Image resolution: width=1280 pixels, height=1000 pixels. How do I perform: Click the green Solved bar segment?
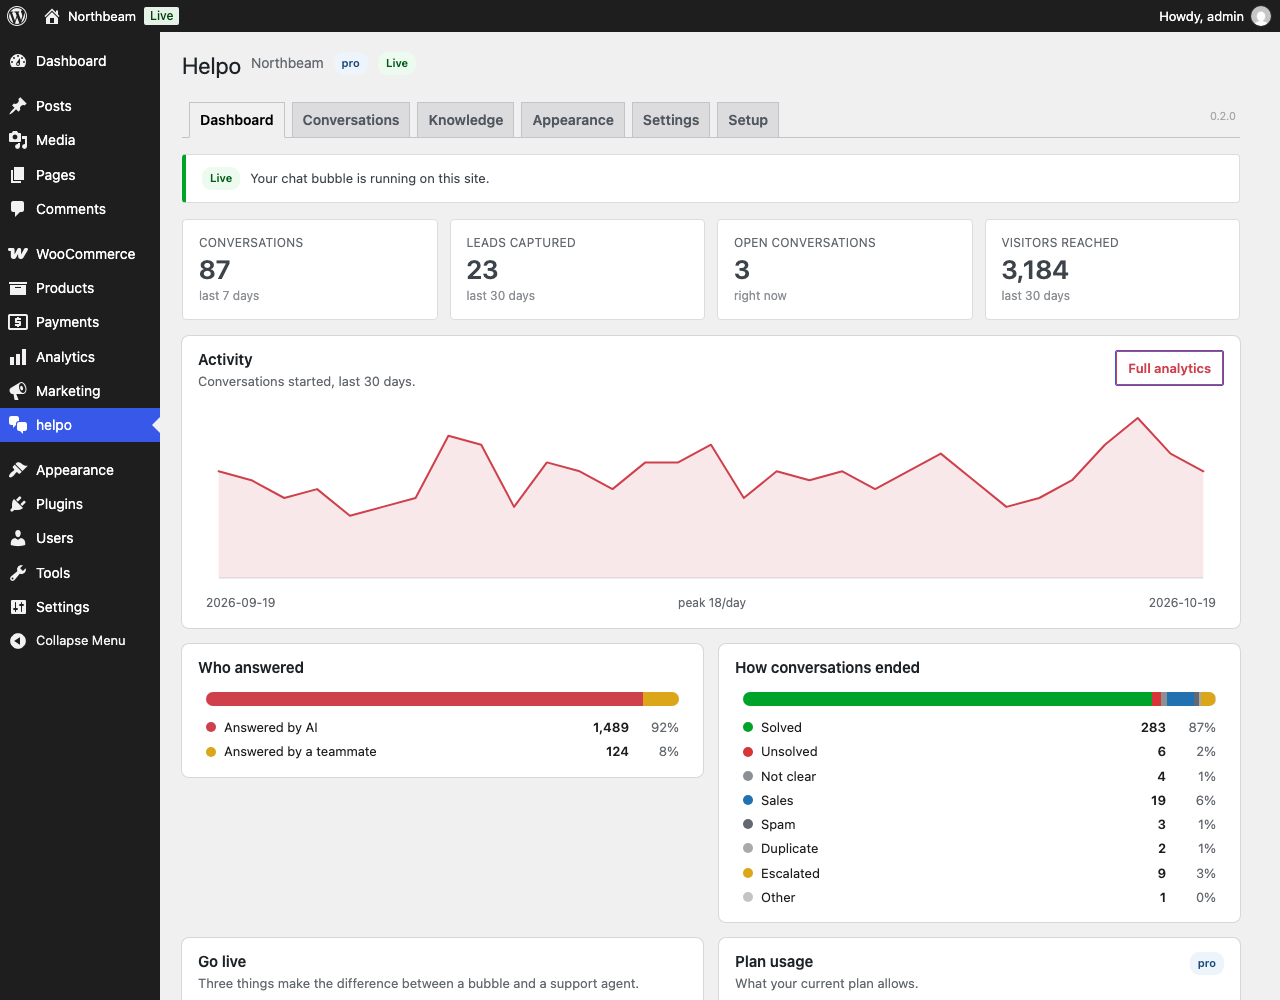pyautogui.click(x=947, y=699)
